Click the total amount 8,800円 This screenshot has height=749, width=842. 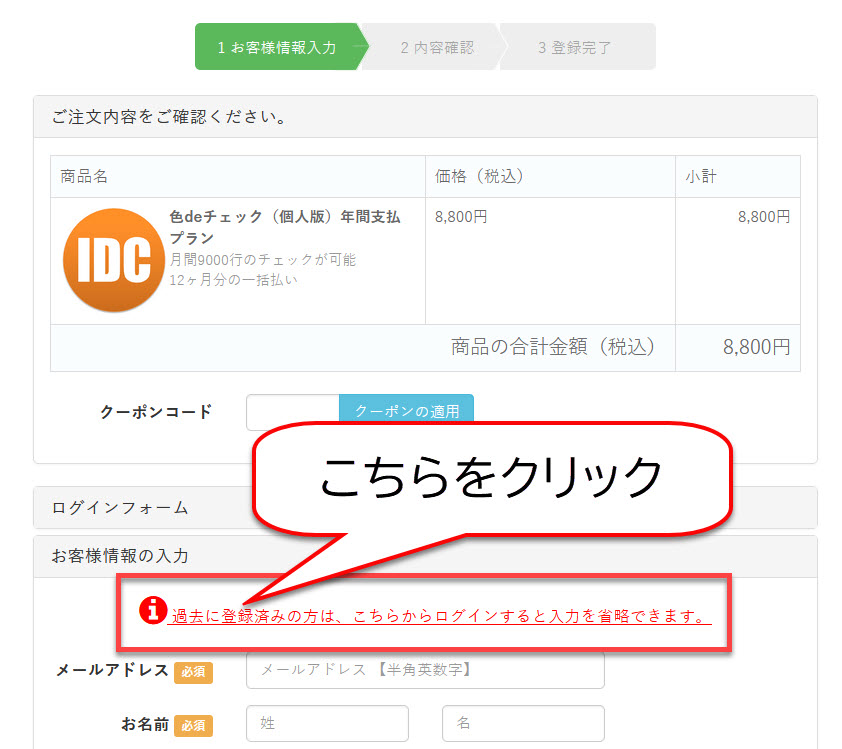tap(756, 347)
